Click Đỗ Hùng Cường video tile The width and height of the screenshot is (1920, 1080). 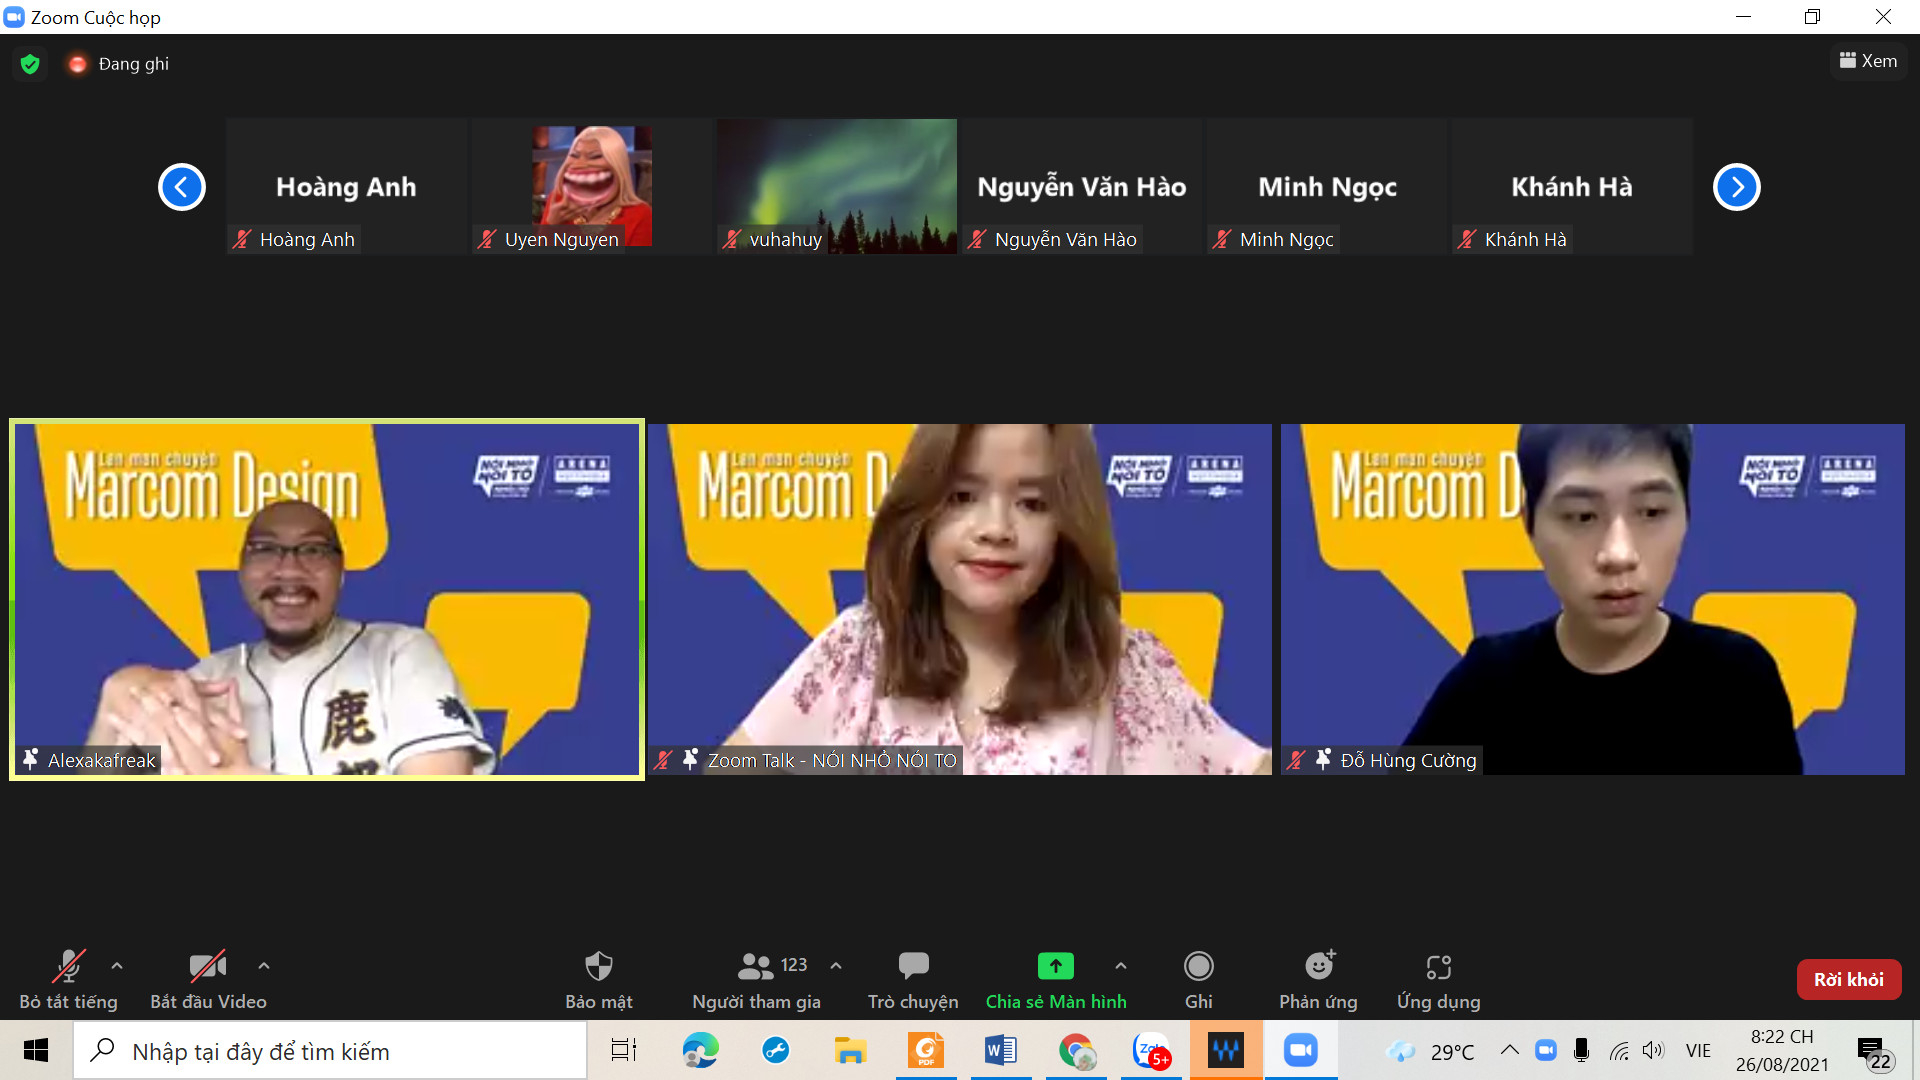click(1593, 599)
